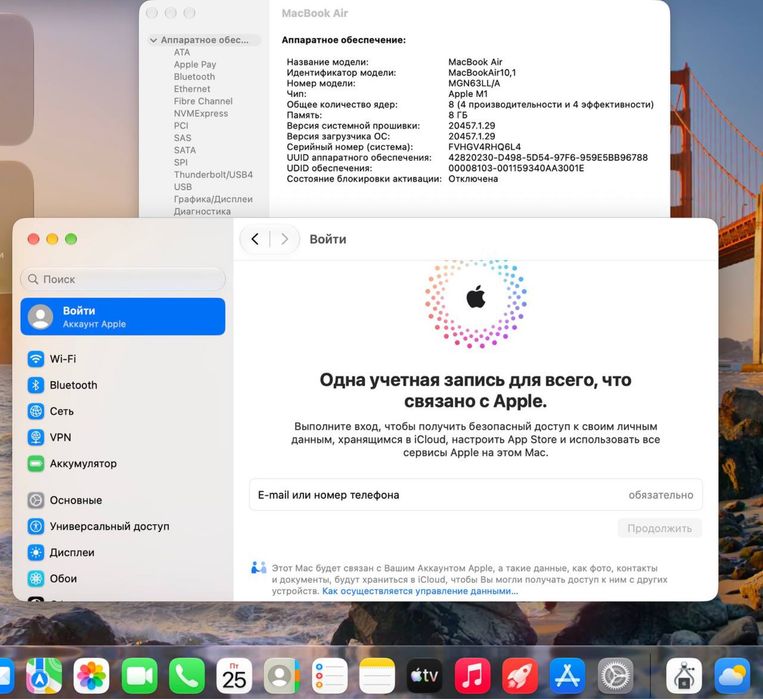Image resolution: width=763 pixels, height=699 pixels.
Task: Select ATA in System Information sidebar
Action: (x=182, y=52)
